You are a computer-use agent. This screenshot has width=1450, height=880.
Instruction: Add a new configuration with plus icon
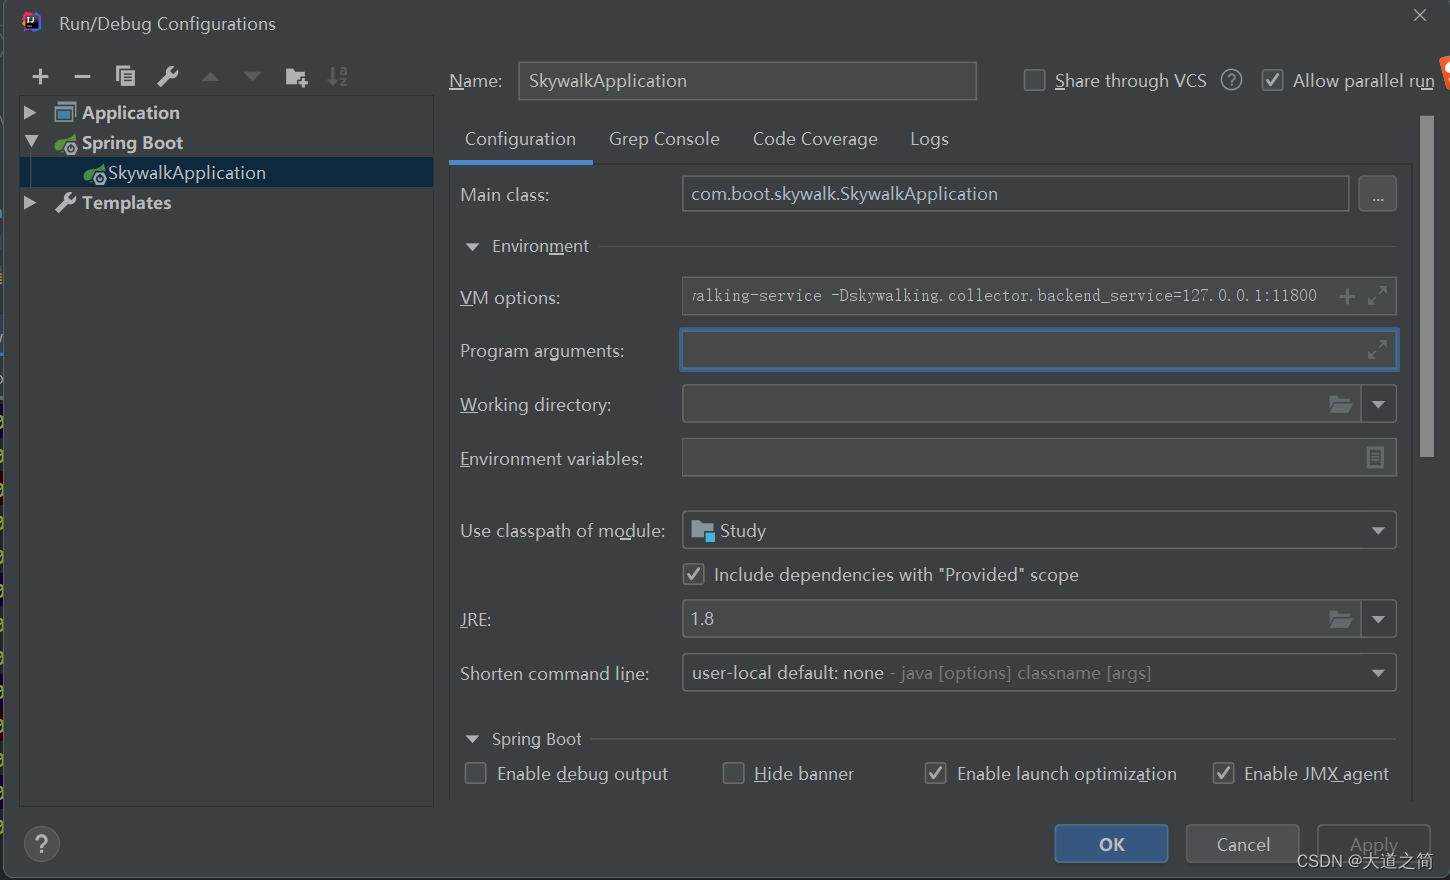click(x=41, y=77)
